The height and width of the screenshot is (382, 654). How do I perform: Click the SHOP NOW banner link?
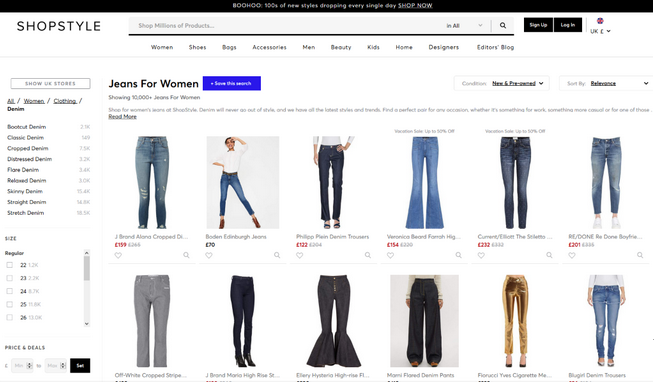point(415,5)
